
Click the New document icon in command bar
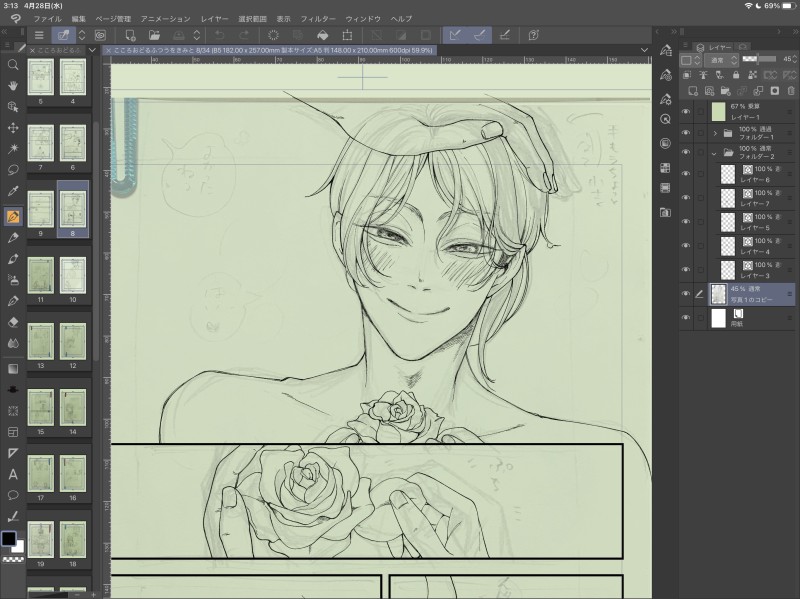pos(130,35)
